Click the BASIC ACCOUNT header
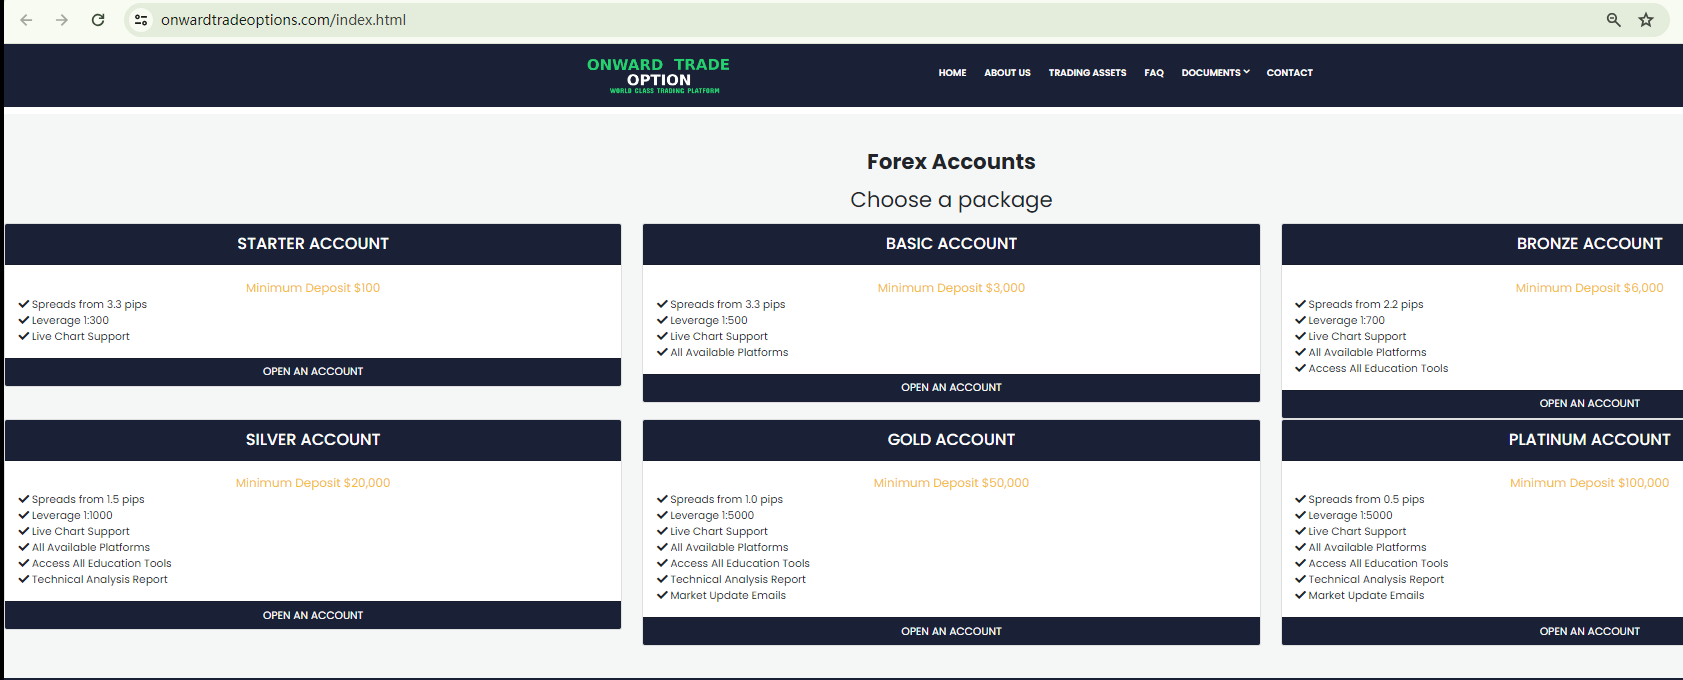The height and width of the screenshot is (680, 1683). click(x=951, y=244)
